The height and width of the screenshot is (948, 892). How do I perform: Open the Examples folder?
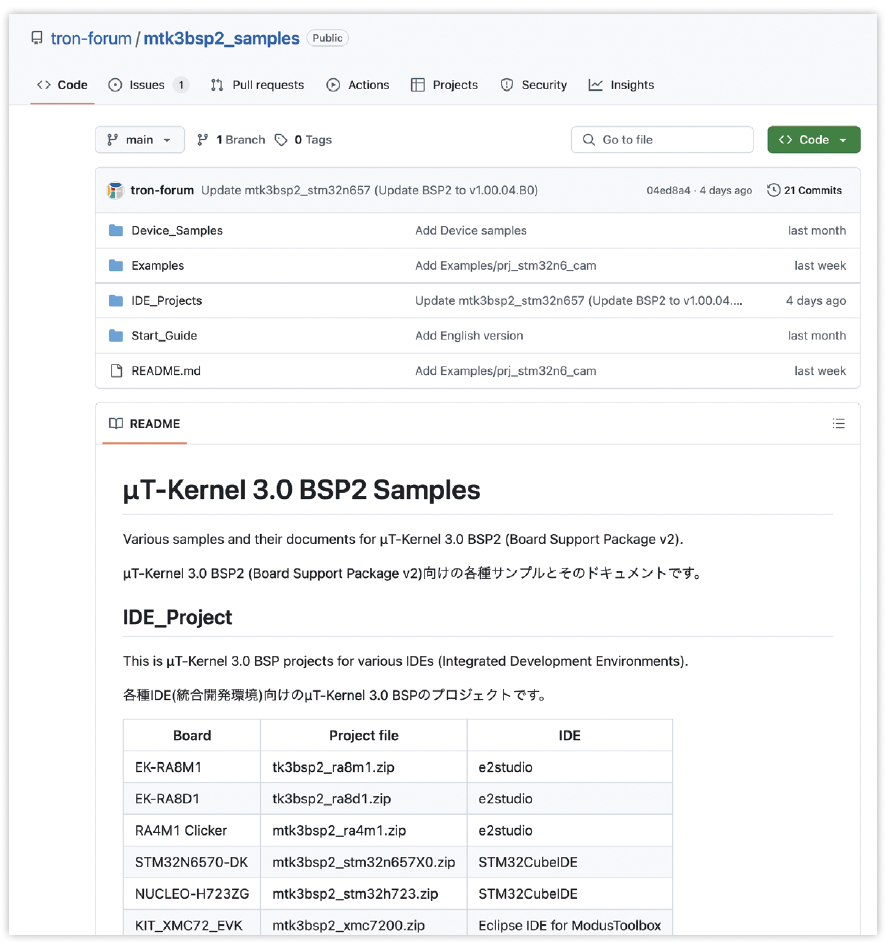click(158, 265)
